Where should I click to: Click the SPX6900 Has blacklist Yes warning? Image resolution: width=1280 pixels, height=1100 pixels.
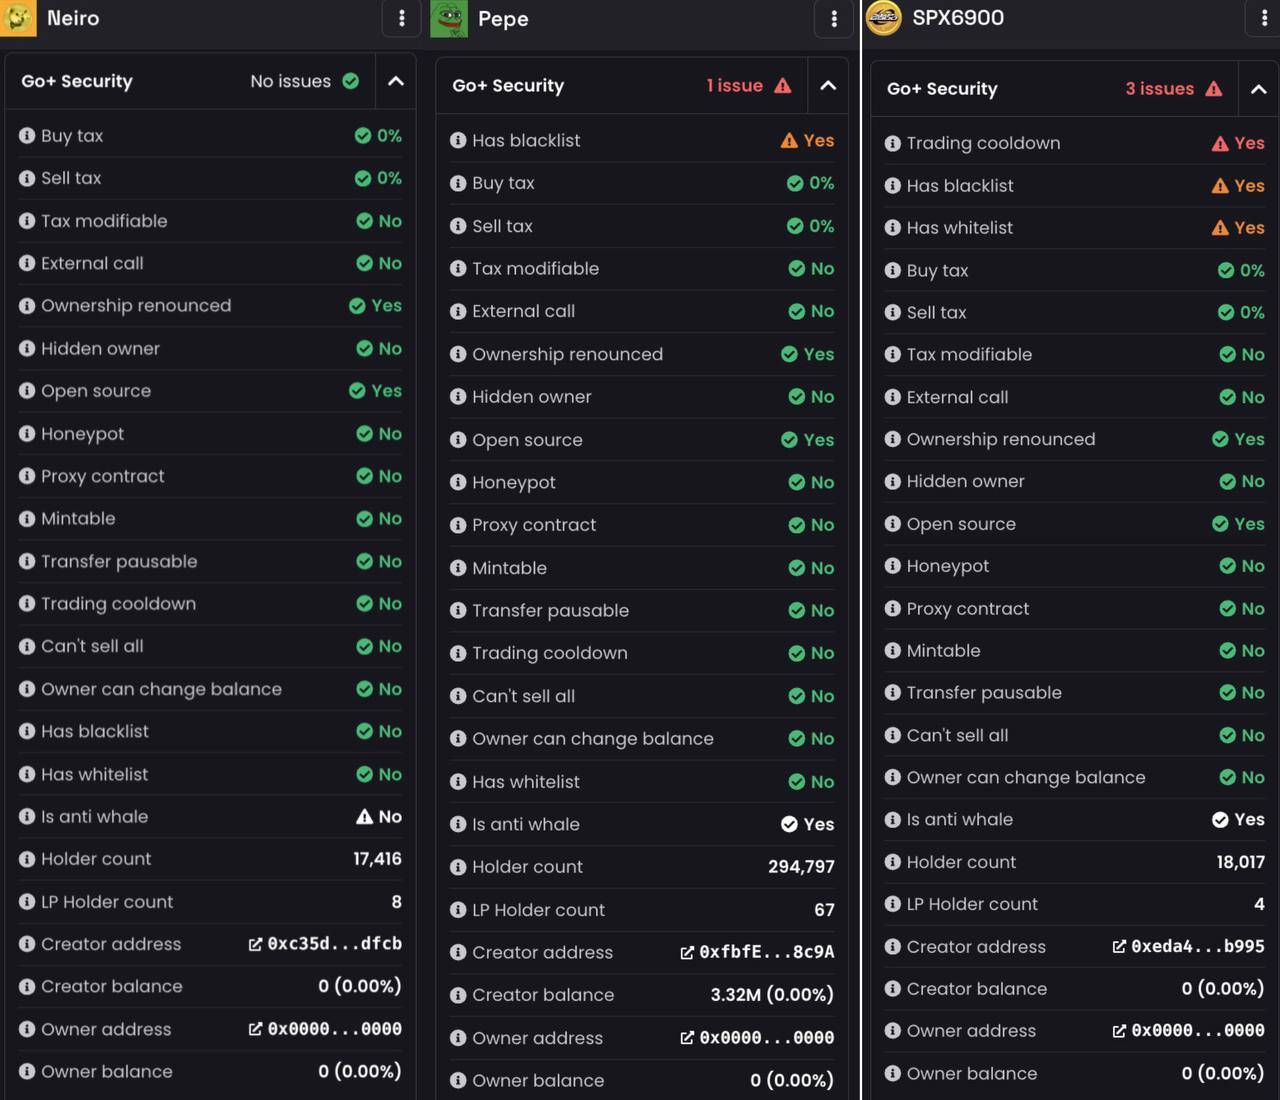point(1238,186)
